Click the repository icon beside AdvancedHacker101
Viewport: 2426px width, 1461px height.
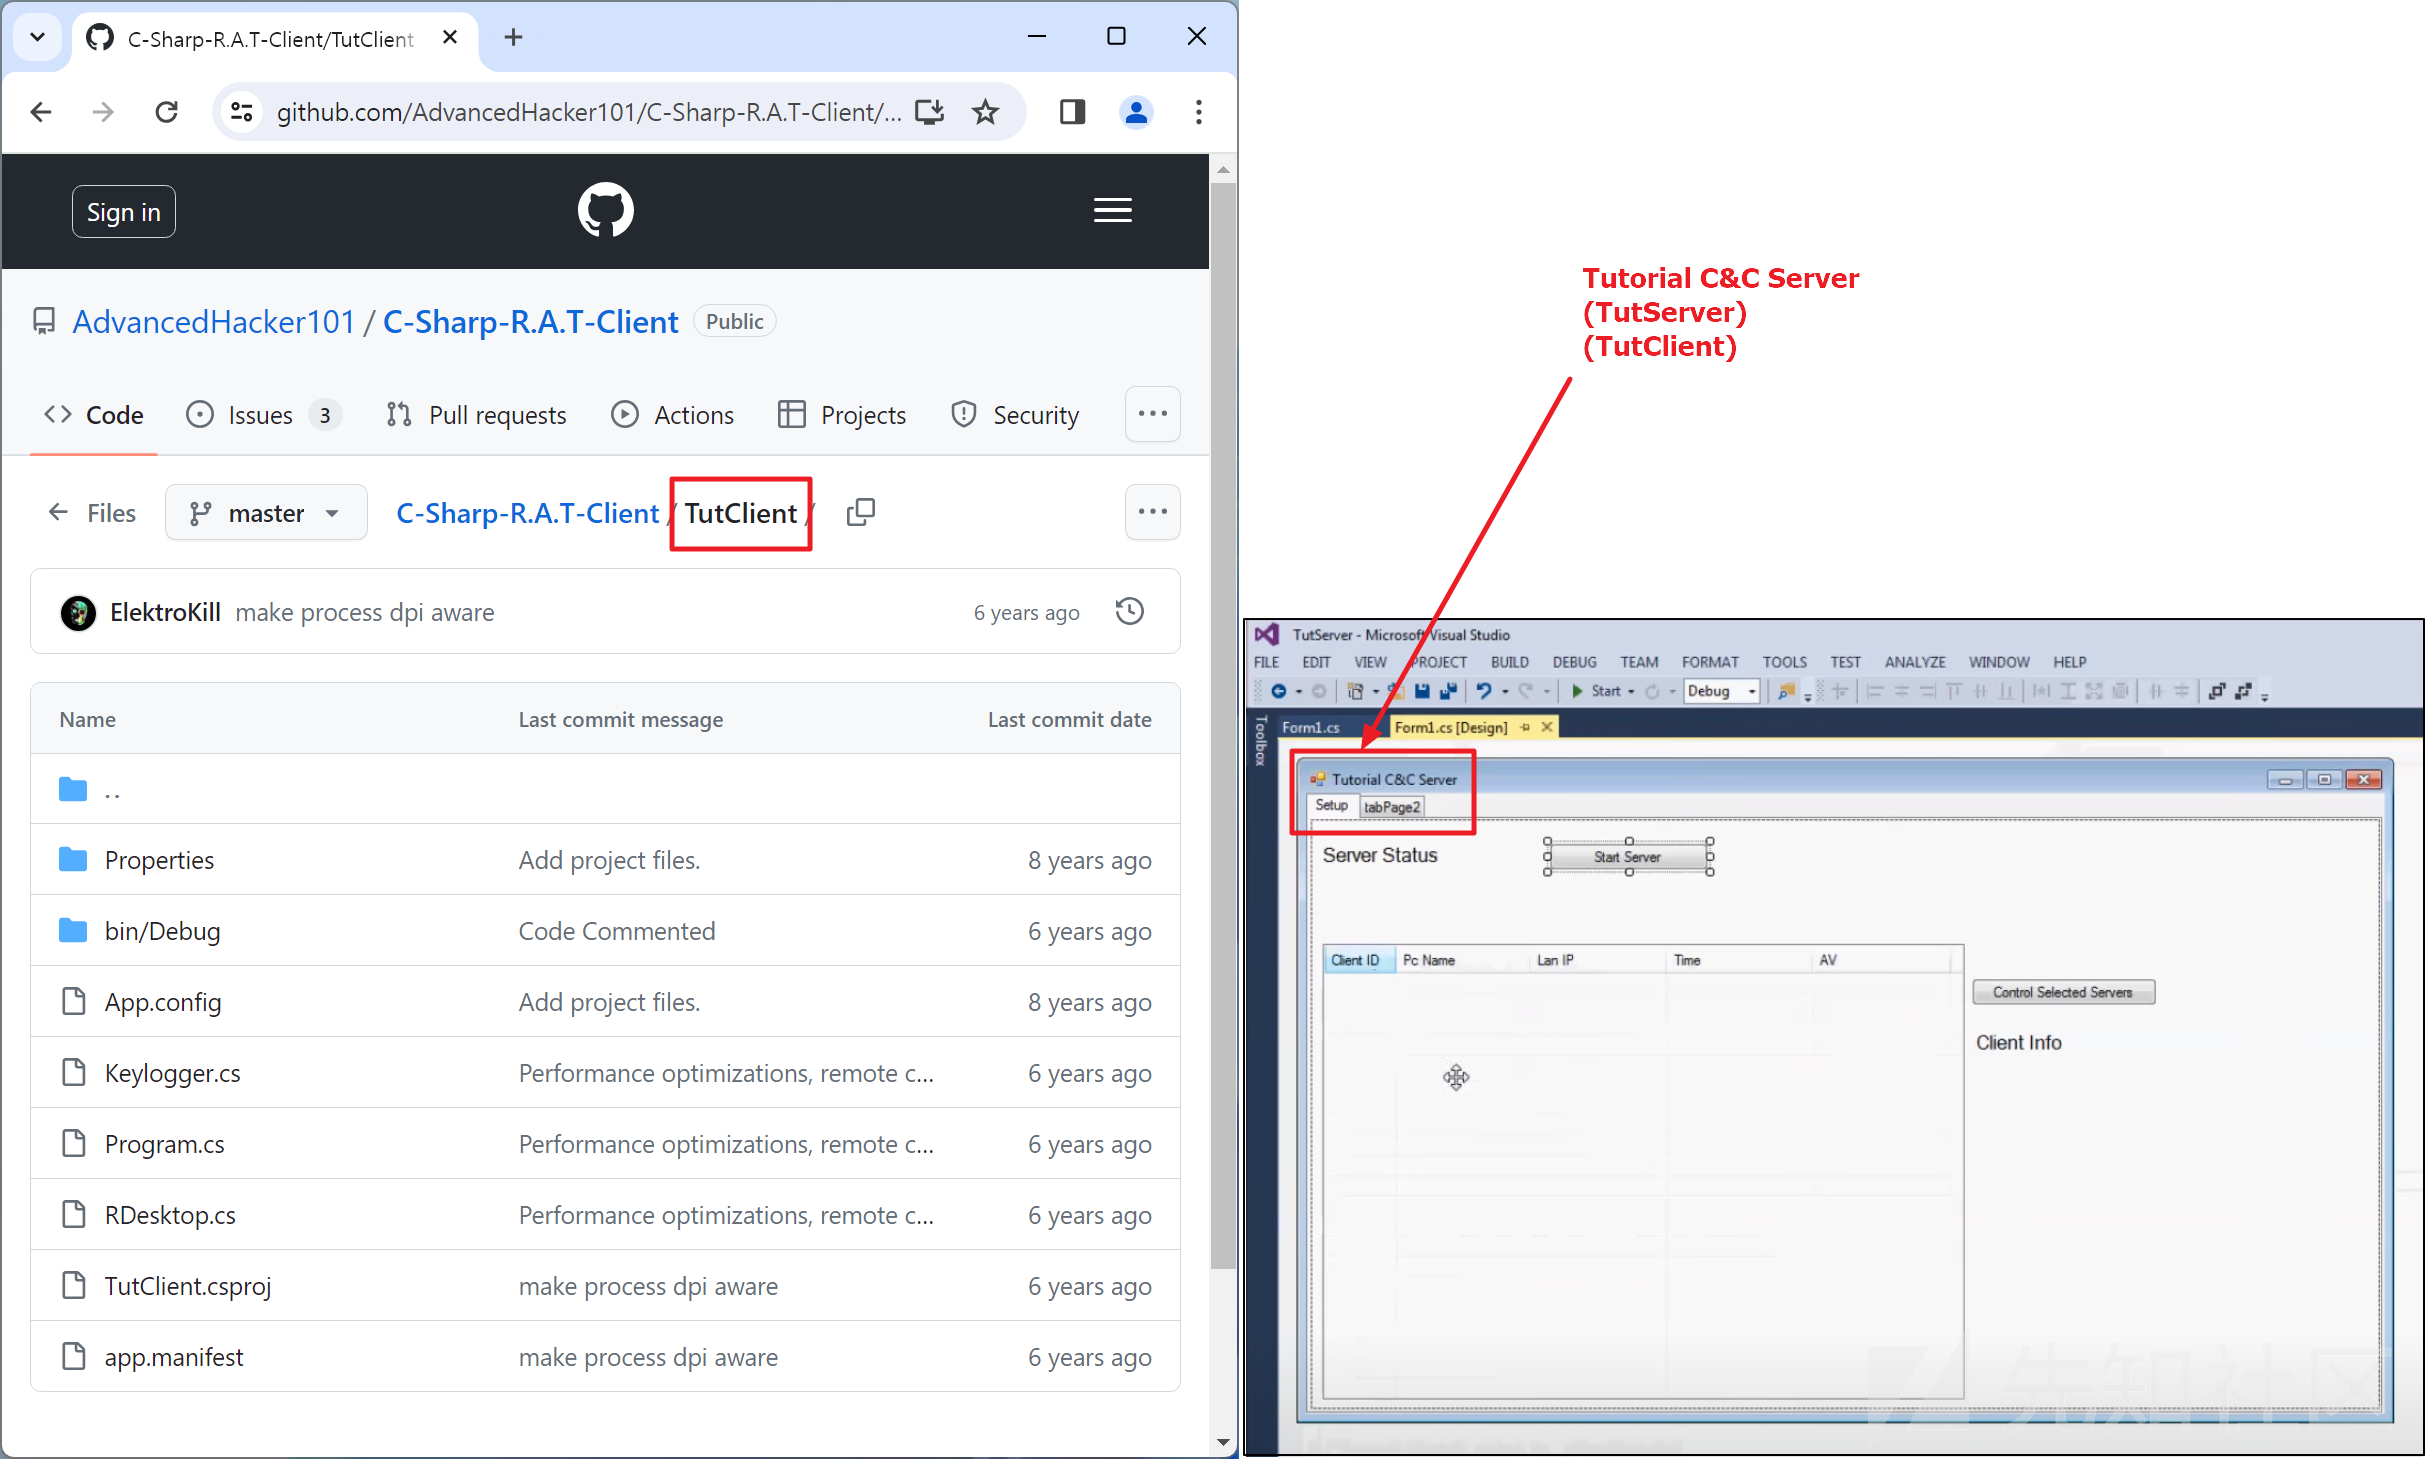click(x=44, y=322)
